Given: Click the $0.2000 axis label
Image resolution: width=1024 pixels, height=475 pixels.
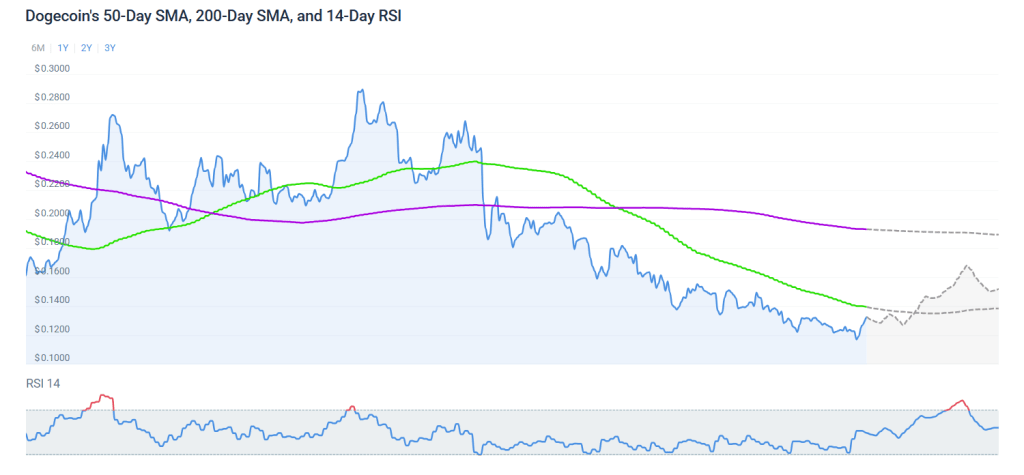Looking at the screenshot, I should (x=52, y=214).
